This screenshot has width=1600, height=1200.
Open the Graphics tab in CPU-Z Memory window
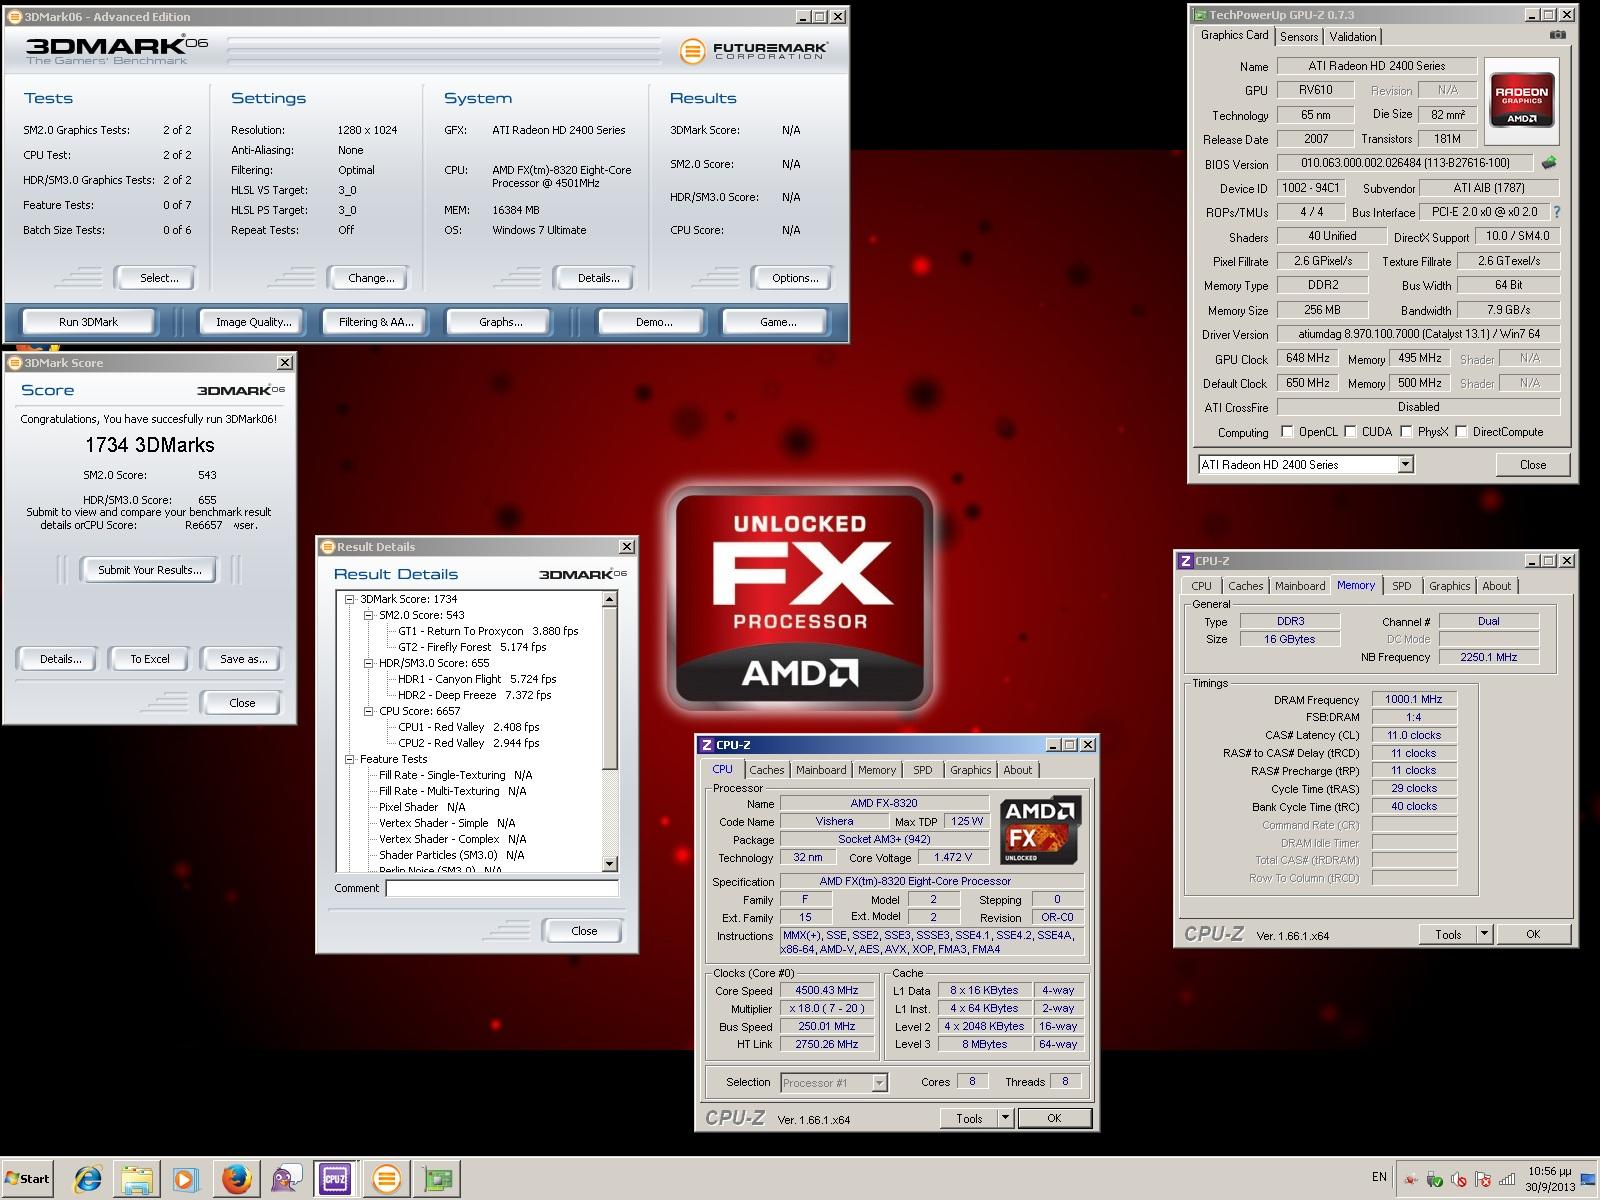click(x=1449, y=586)
